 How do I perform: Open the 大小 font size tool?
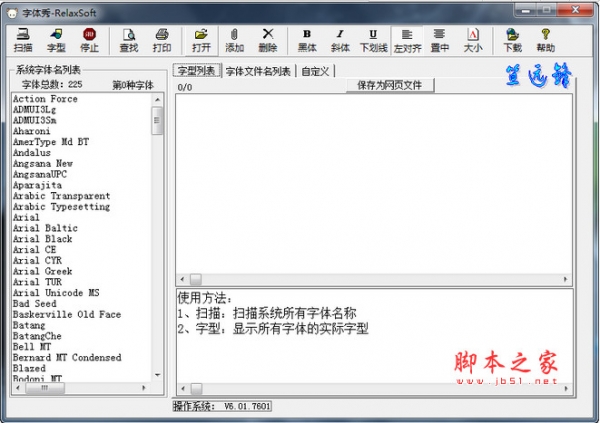(473, 40)
